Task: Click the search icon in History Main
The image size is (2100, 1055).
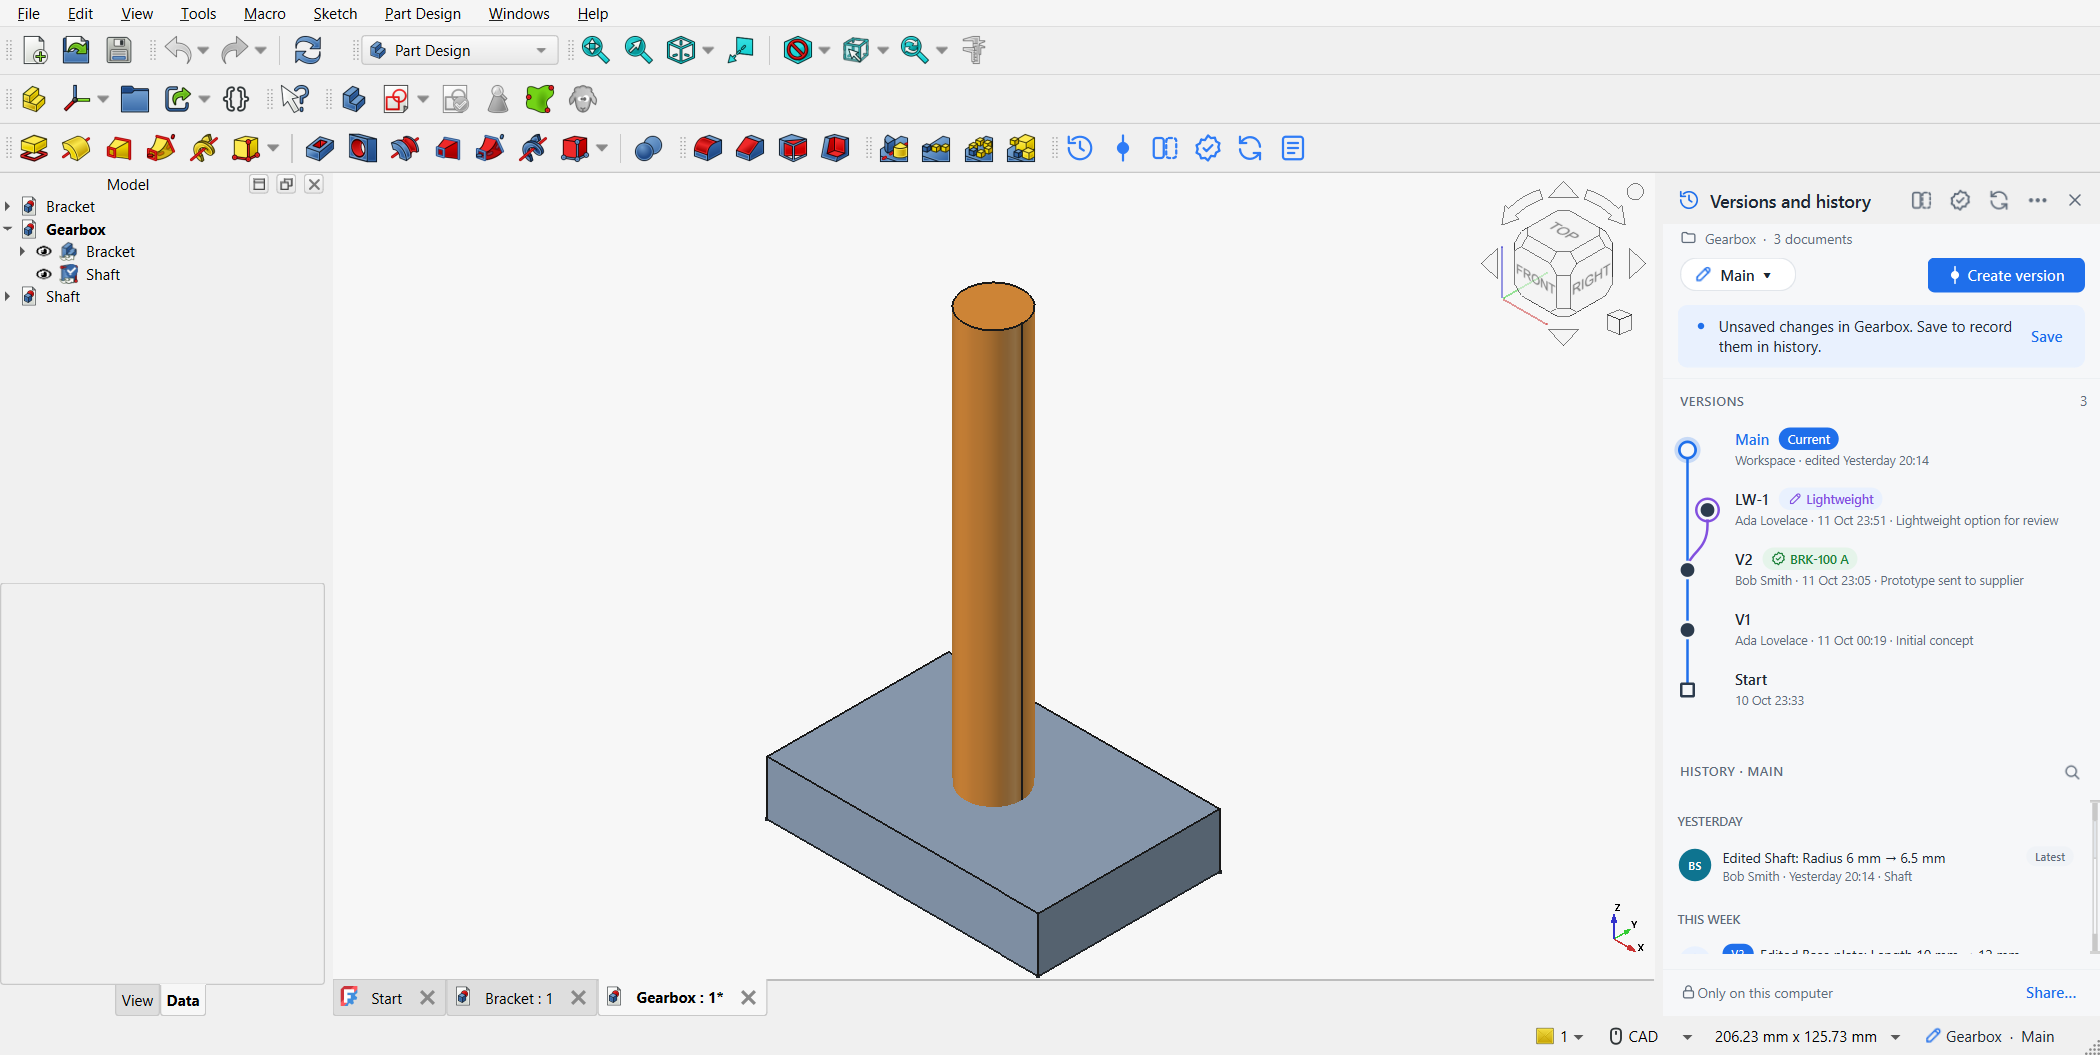Action: tap(2072, 772)
